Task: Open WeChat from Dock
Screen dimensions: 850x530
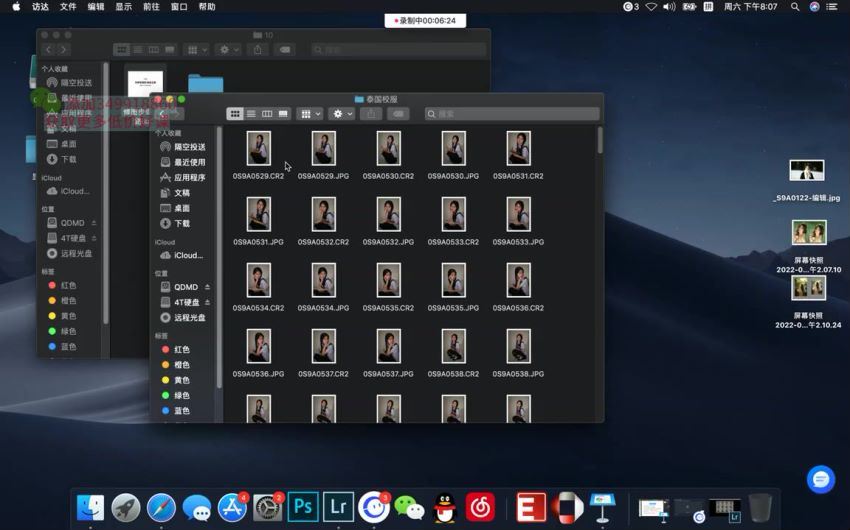Action: [409, 507]
